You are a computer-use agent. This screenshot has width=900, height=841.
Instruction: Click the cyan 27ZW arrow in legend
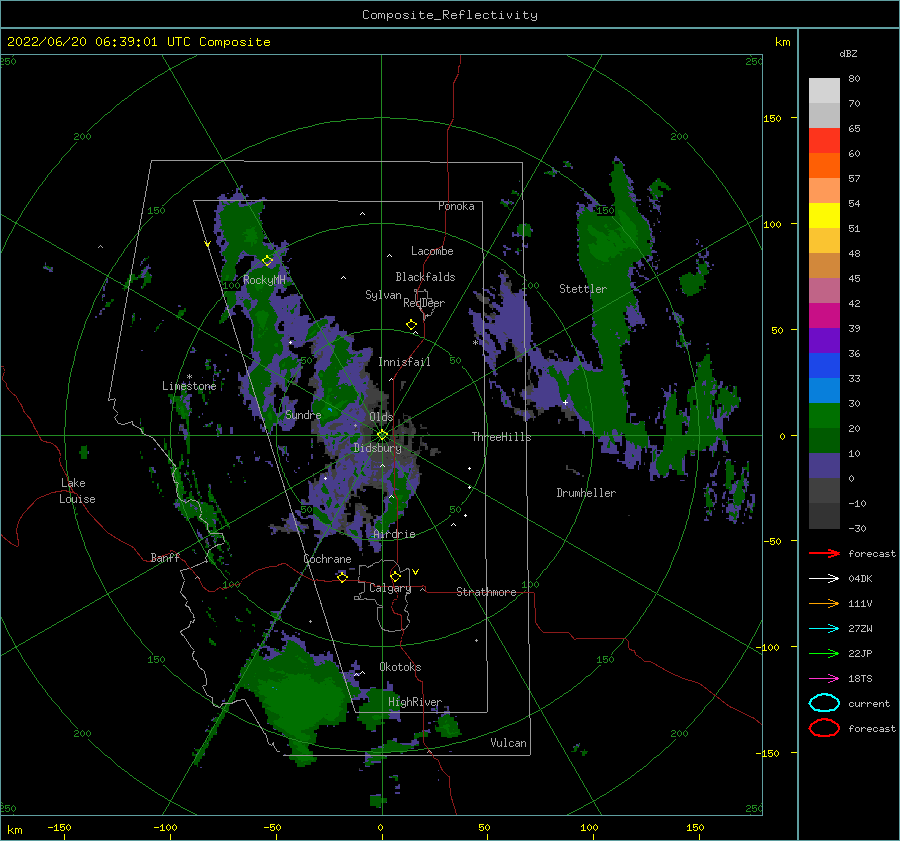click(824, 629)
